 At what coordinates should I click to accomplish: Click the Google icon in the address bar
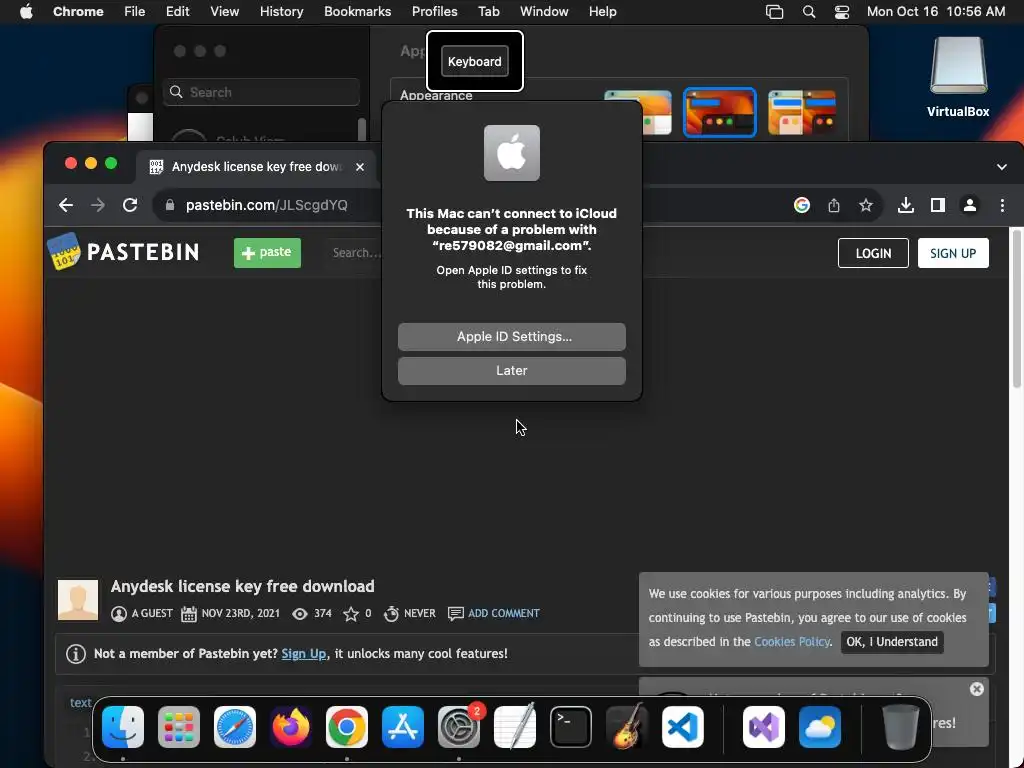[802, 205]
